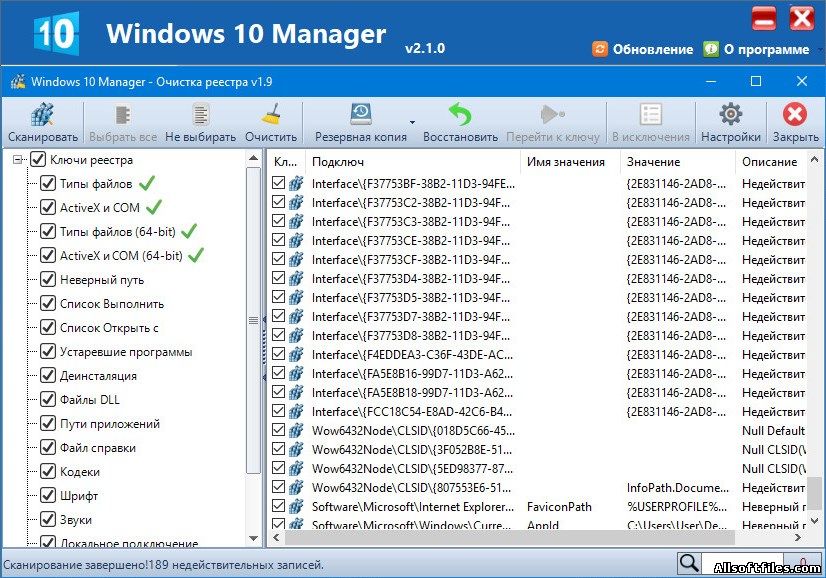Click the red Закрыть icon
This screenshot has height=578, width=826.
[794, 114]
